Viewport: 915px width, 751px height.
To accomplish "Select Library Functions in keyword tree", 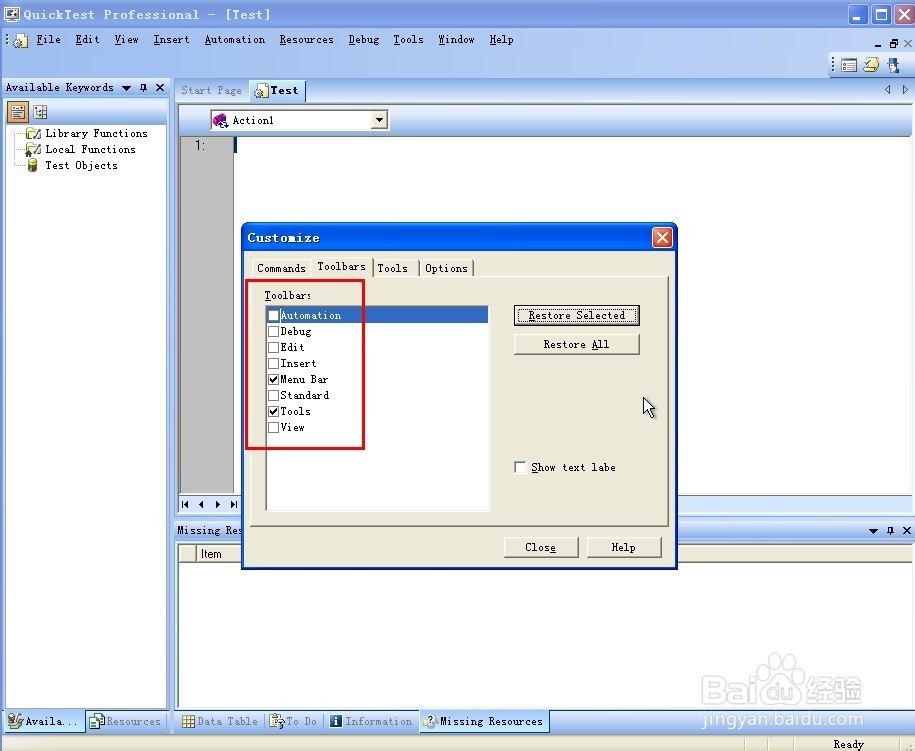I will [96, 134].
